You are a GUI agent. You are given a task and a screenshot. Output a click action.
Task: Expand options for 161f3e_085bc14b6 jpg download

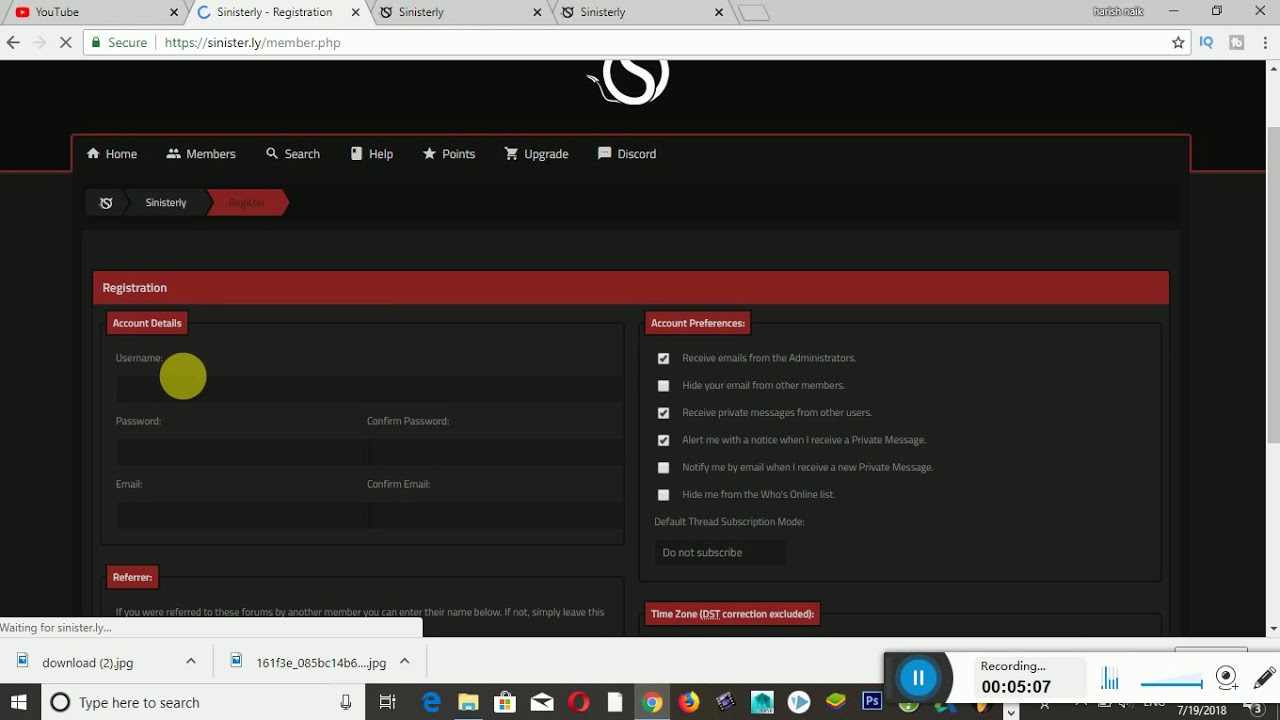(x=405, y=662)
